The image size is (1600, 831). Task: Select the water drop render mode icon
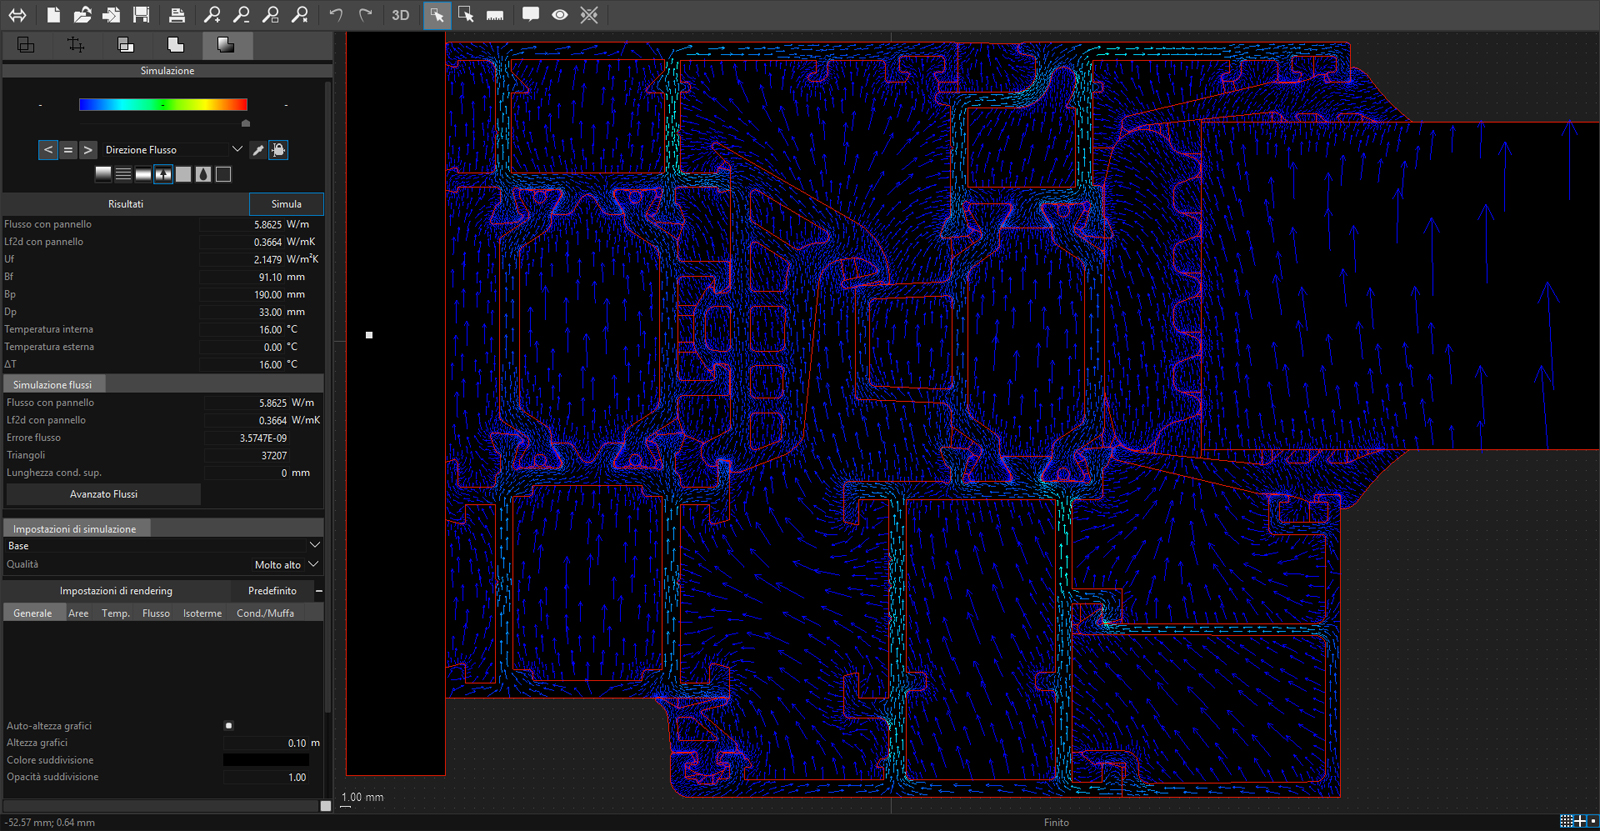(x=203, y=174)
